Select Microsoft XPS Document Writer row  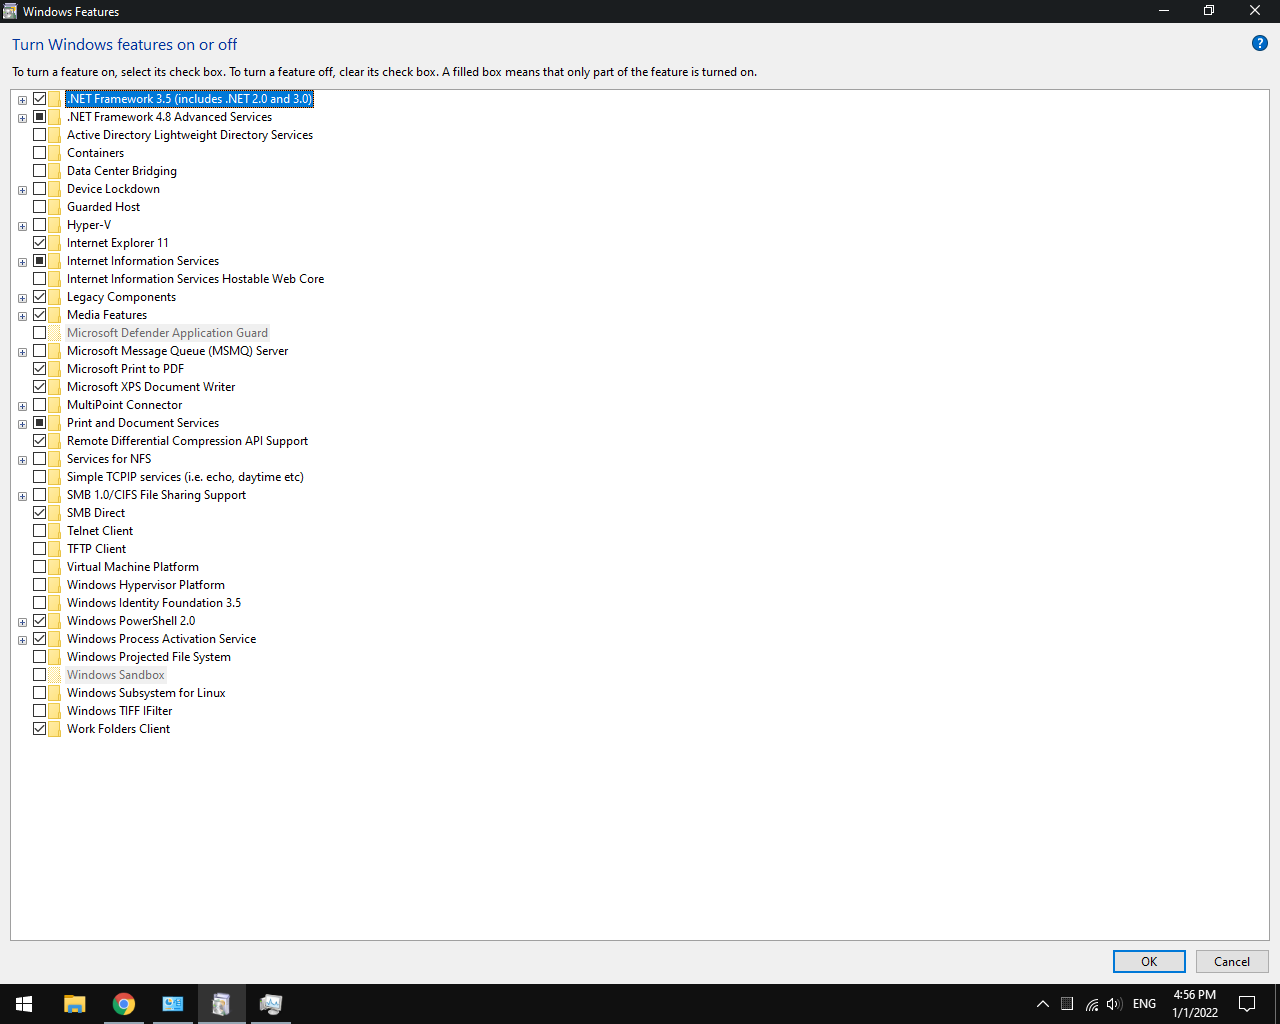click(151, 387)
